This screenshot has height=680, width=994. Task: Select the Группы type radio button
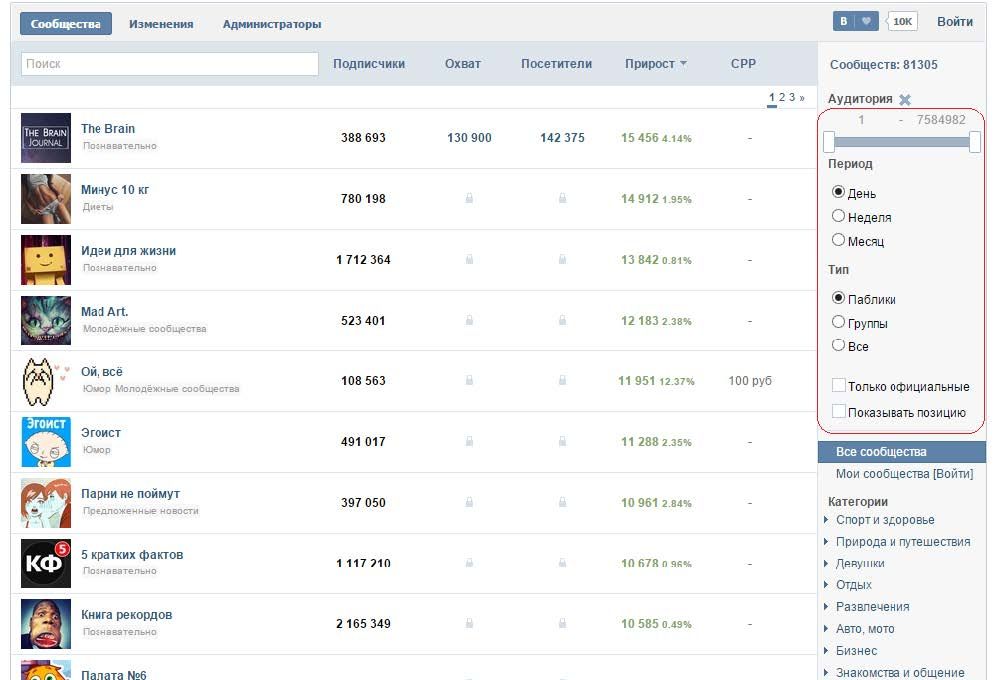click(x=838, y=321)
